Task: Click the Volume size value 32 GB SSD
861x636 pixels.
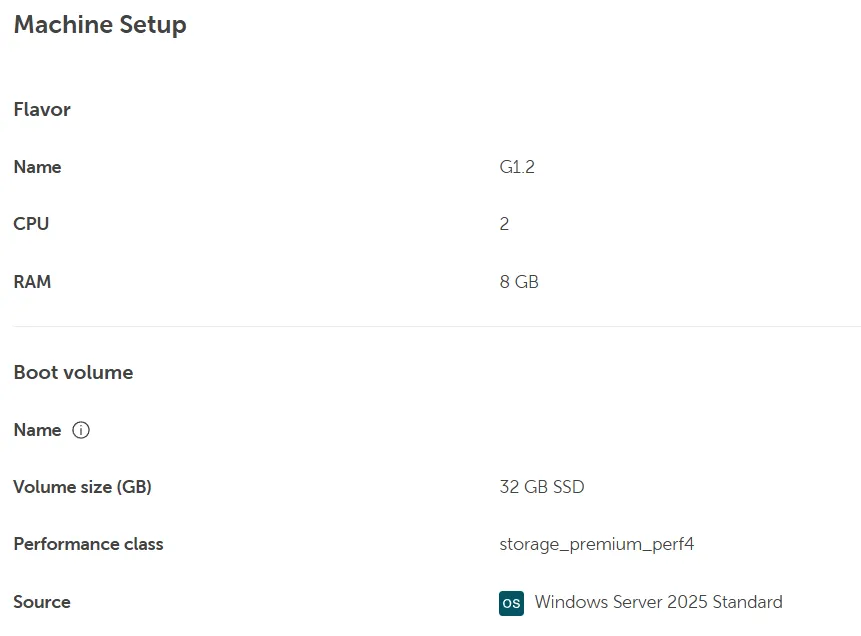Action: point(542,487)
